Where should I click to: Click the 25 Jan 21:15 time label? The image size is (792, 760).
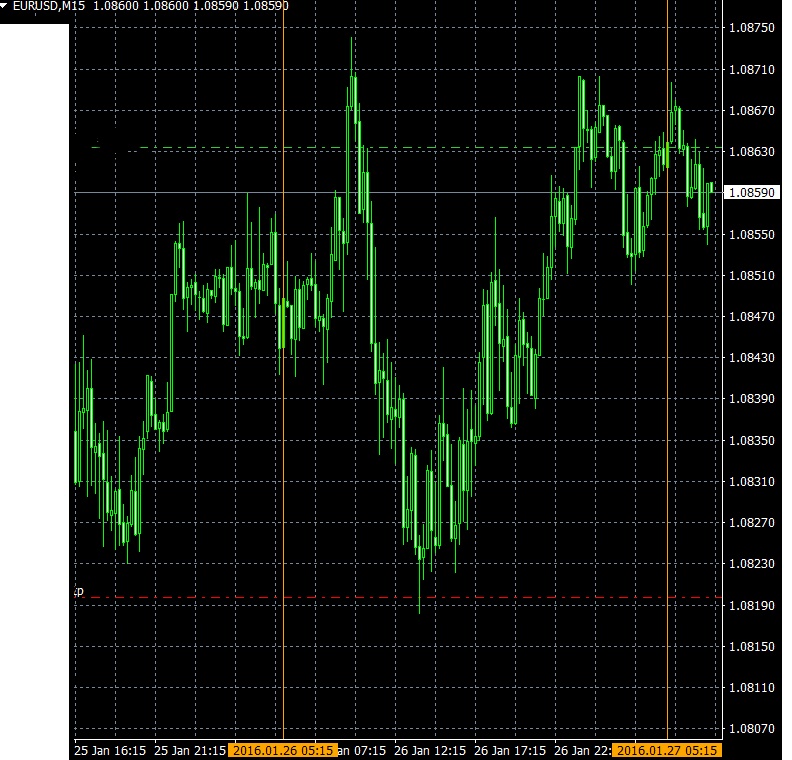(x=190, y=751)
